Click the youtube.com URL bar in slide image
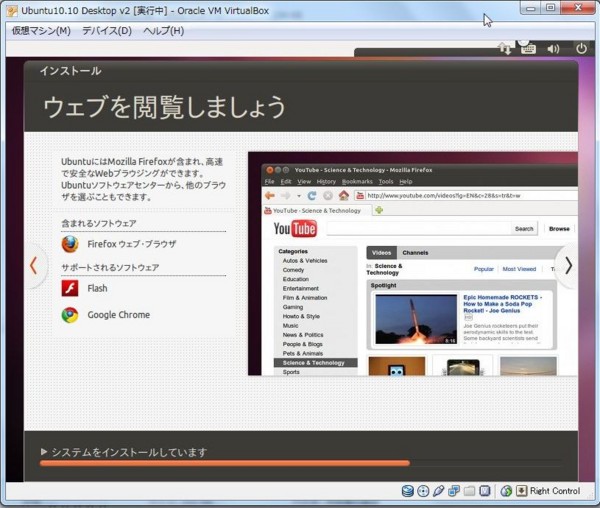Screen dimensions: 600x508 [466, 196]
